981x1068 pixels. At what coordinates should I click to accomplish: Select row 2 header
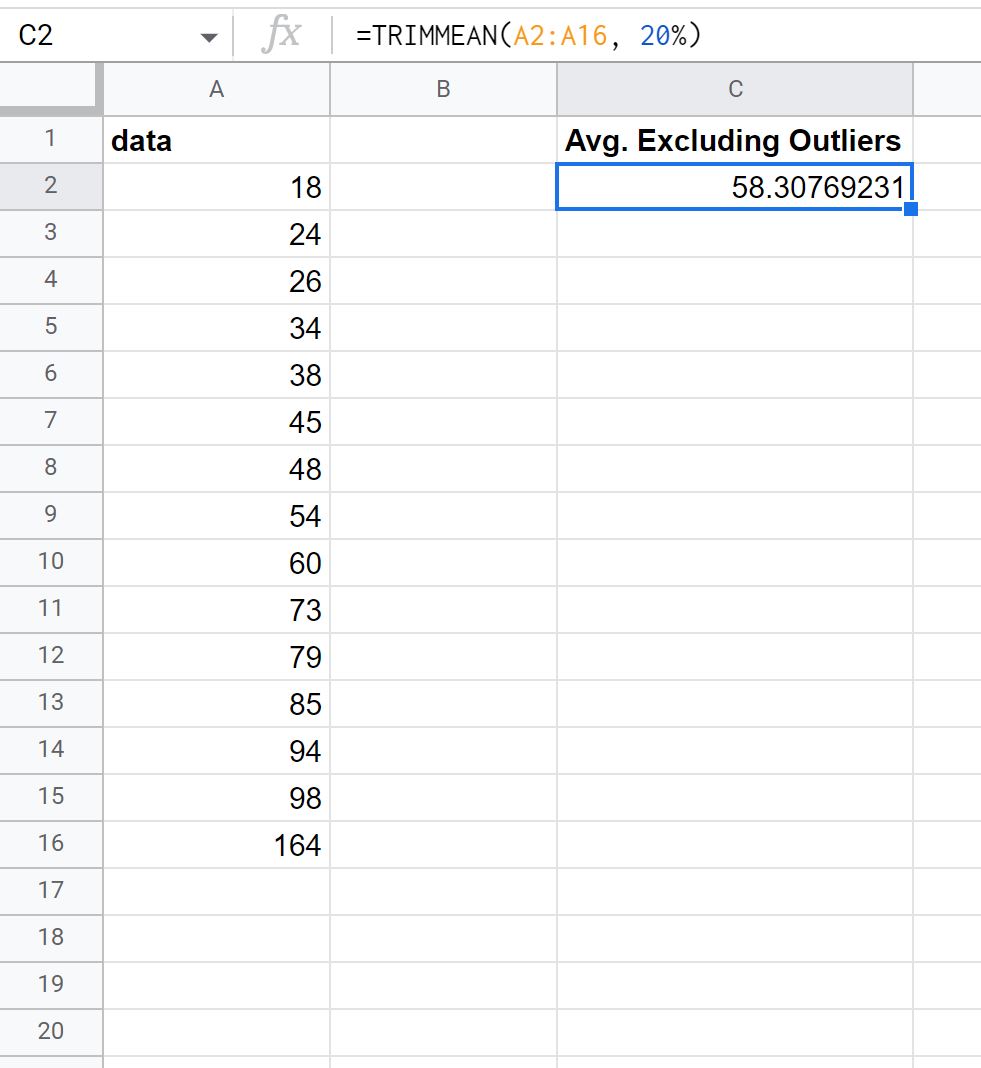coord(51,186)
